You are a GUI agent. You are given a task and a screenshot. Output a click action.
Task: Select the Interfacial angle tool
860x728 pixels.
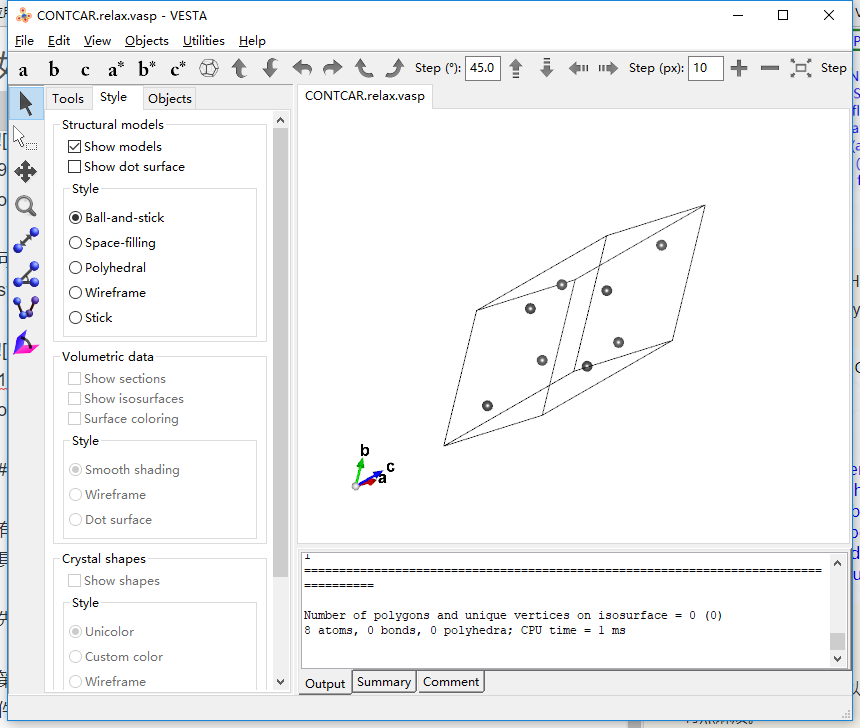point(26,343)
